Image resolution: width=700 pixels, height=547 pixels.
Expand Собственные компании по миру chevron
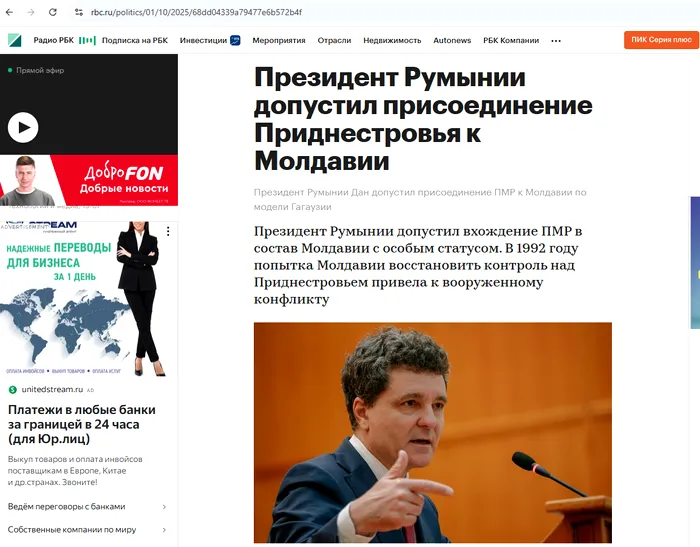pyautogui.click(x=164, y=530)
